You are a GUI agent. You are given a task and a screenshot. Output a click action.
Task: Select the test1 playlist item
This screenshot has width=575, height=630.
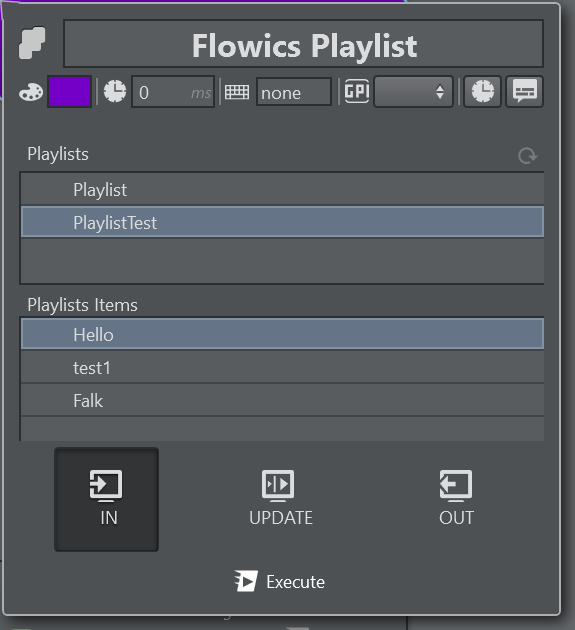282,367
